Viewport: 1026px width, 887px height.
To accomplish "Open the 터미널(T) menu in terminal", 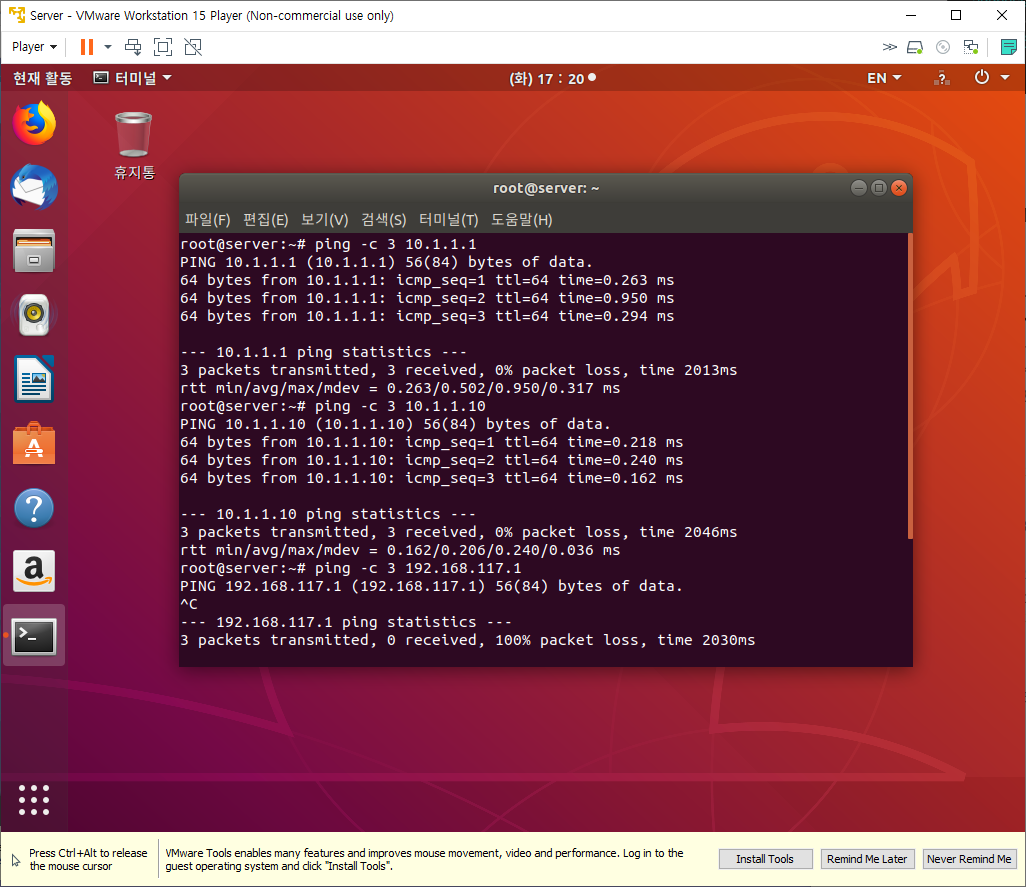I will [449, 220].
